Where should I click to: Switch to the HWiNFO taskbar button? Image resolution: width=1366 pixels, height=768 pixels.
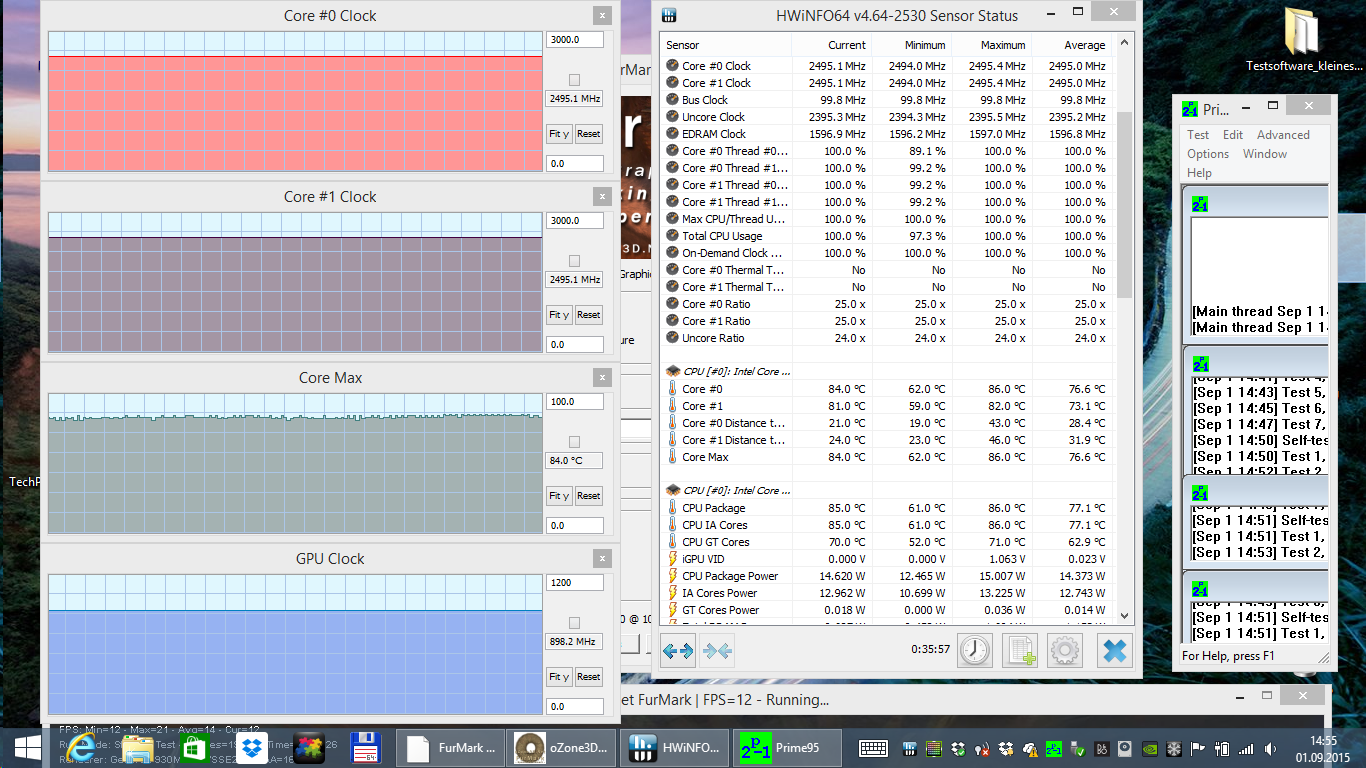pos(675,748)
